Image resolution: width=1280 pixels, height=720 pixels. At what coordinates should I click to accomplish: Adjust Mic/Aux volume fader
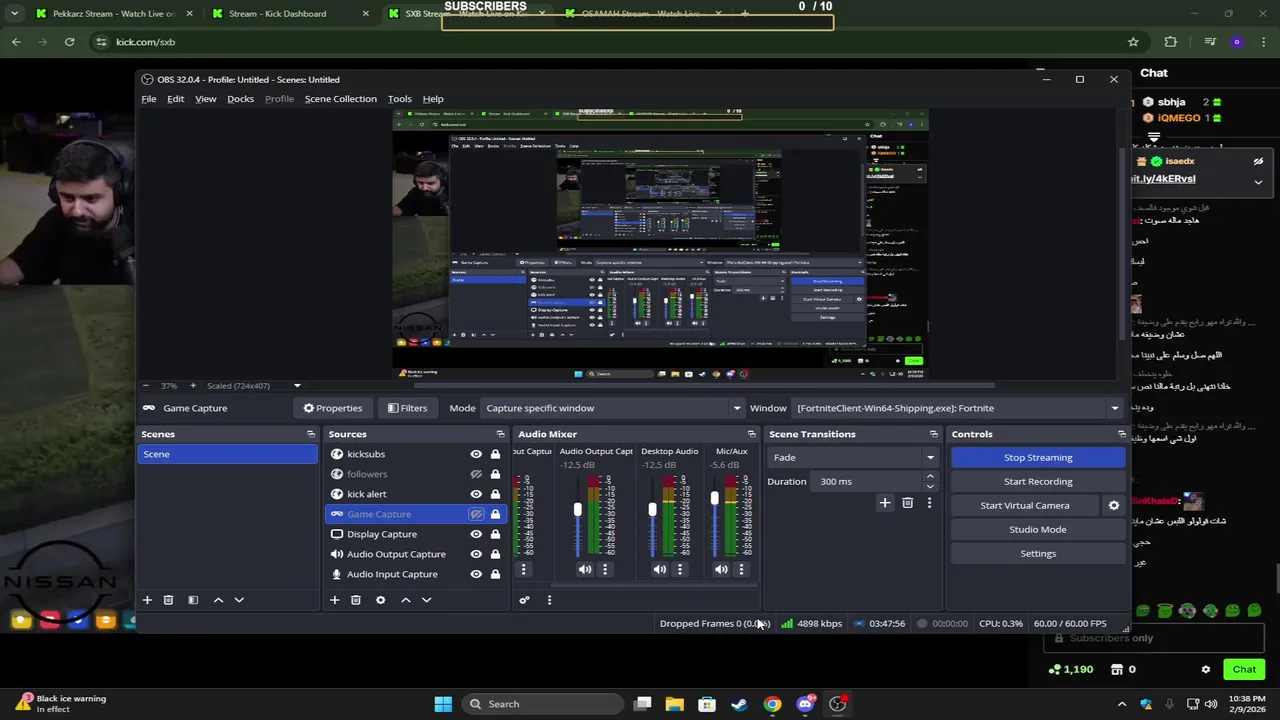[714, 498]
